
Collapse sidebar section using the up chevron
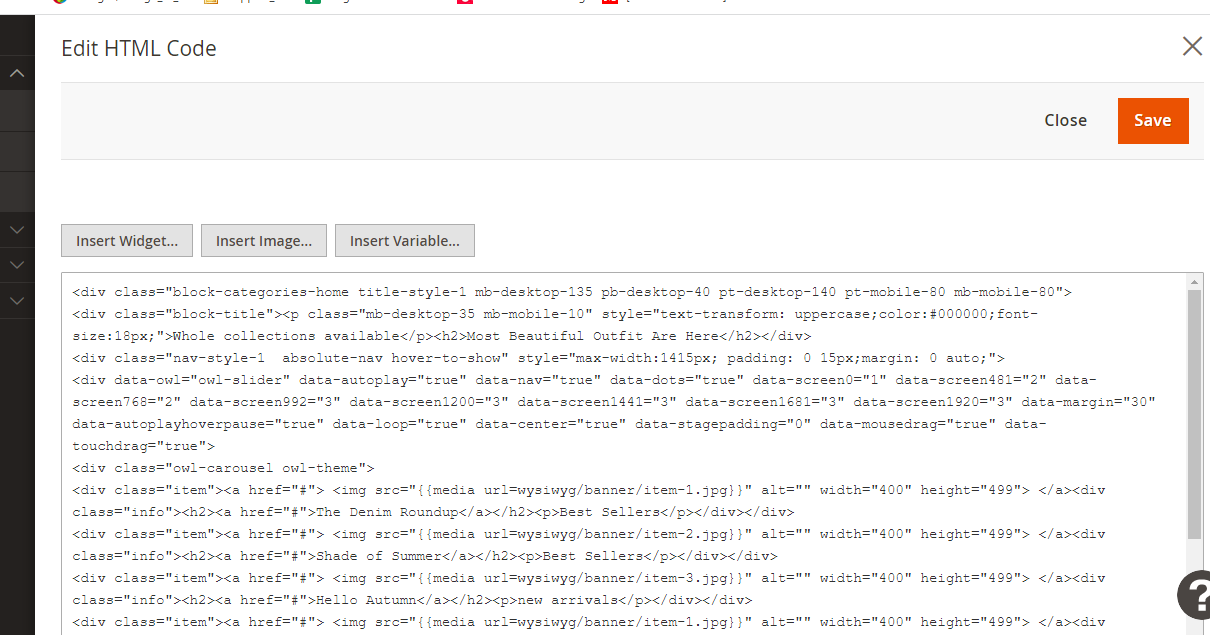pyautogui.click(x=17, y=73)
